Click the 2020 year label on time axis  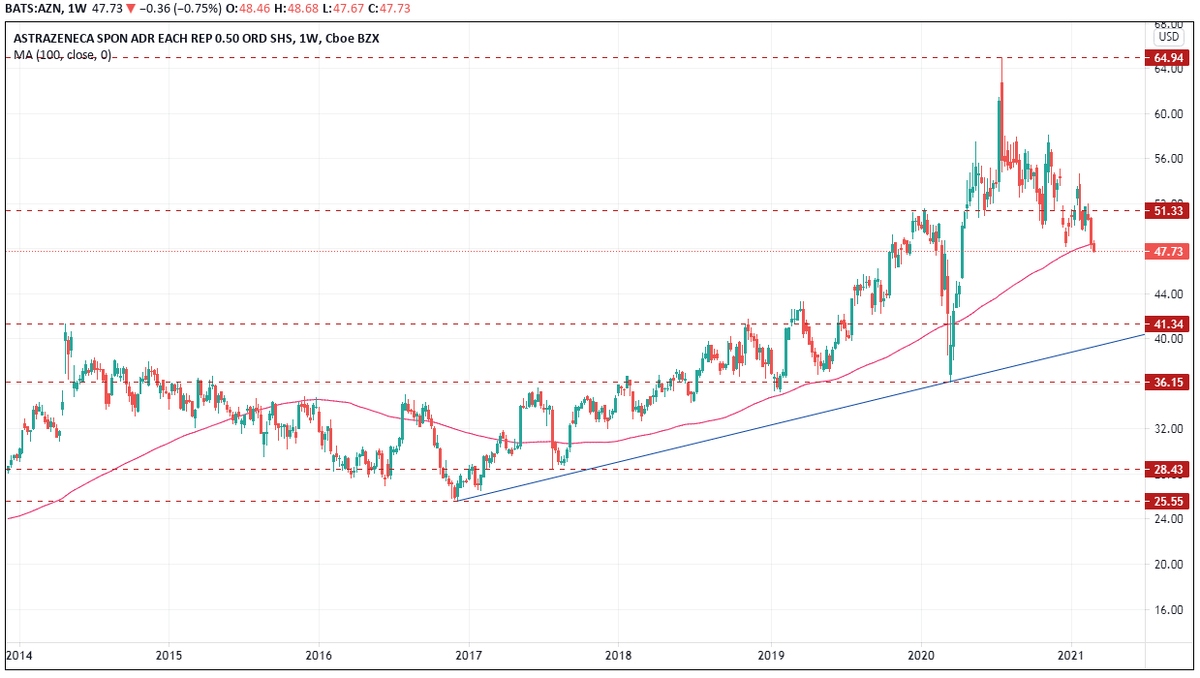click(x=920, y=657)
